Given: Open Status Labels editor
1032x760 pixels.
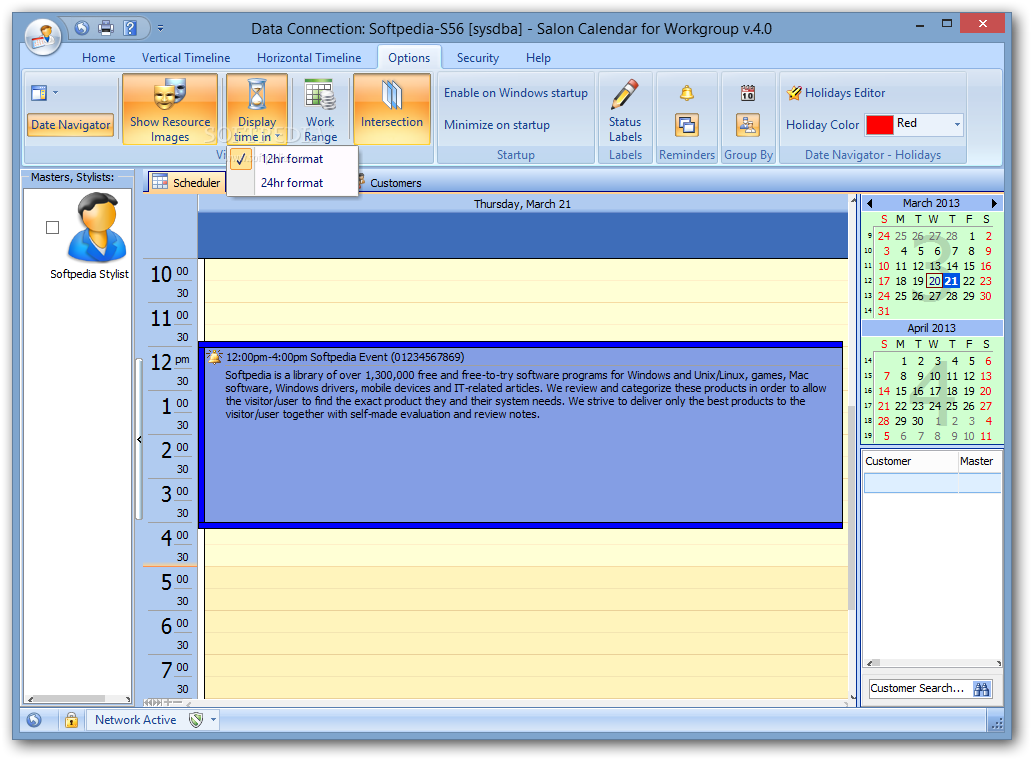Looking at the screenshot, I should pos(625,111).
